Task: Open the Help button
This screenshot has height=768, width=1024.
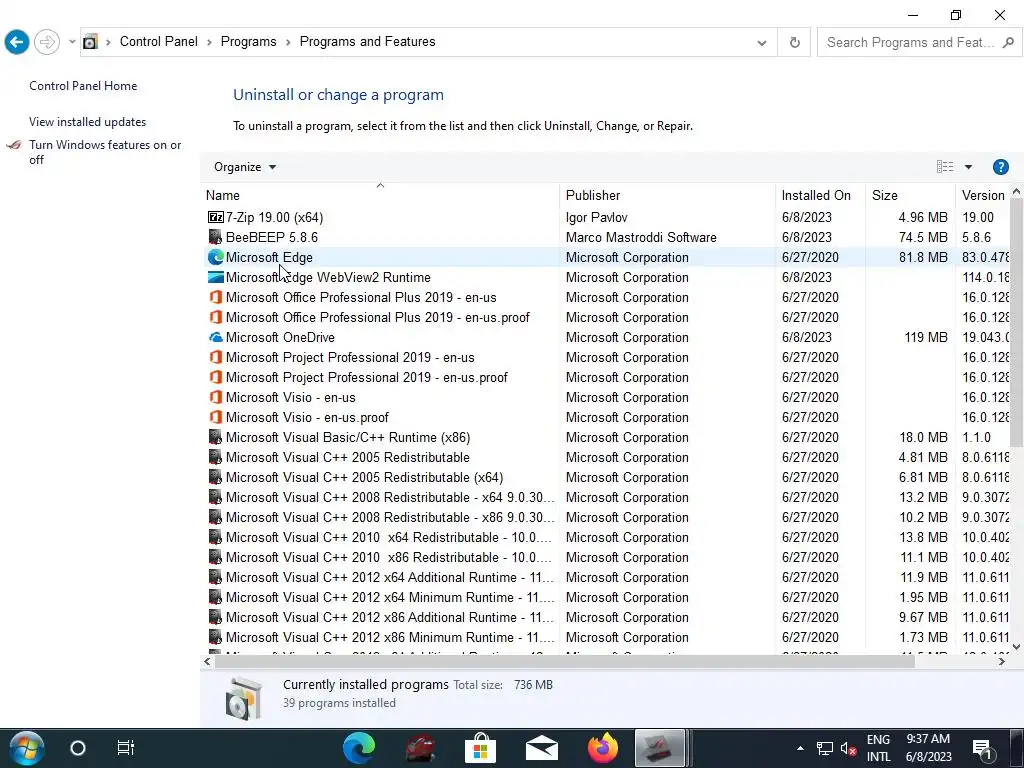Action: click(x=1000, y=167)
